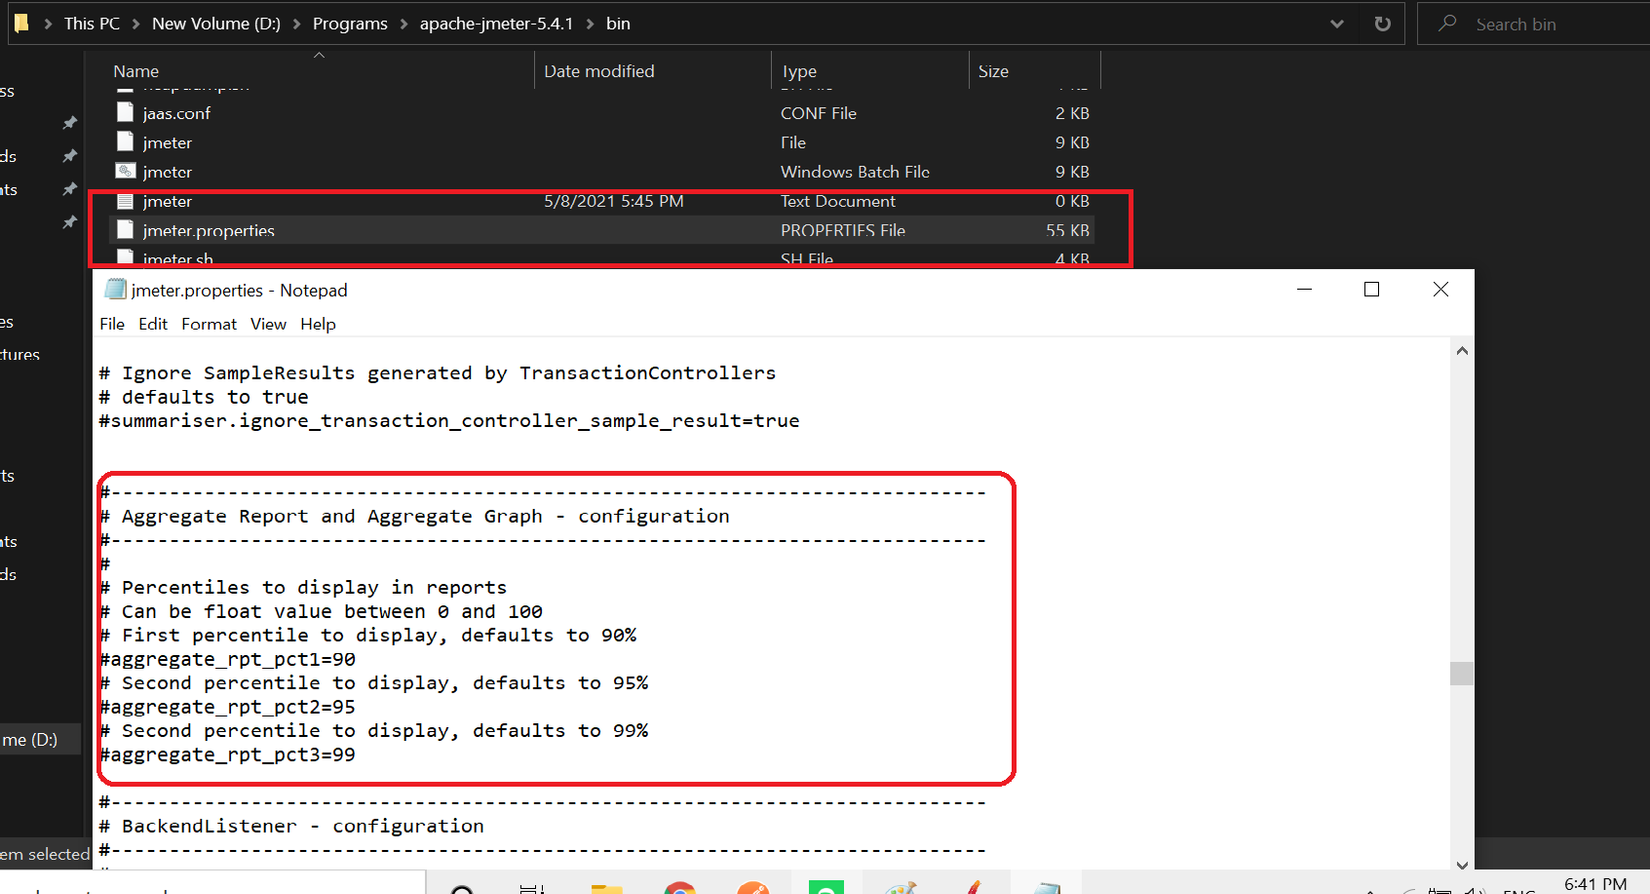
Task: Click the bin breadcrumb segment
Action: [618, 24]
